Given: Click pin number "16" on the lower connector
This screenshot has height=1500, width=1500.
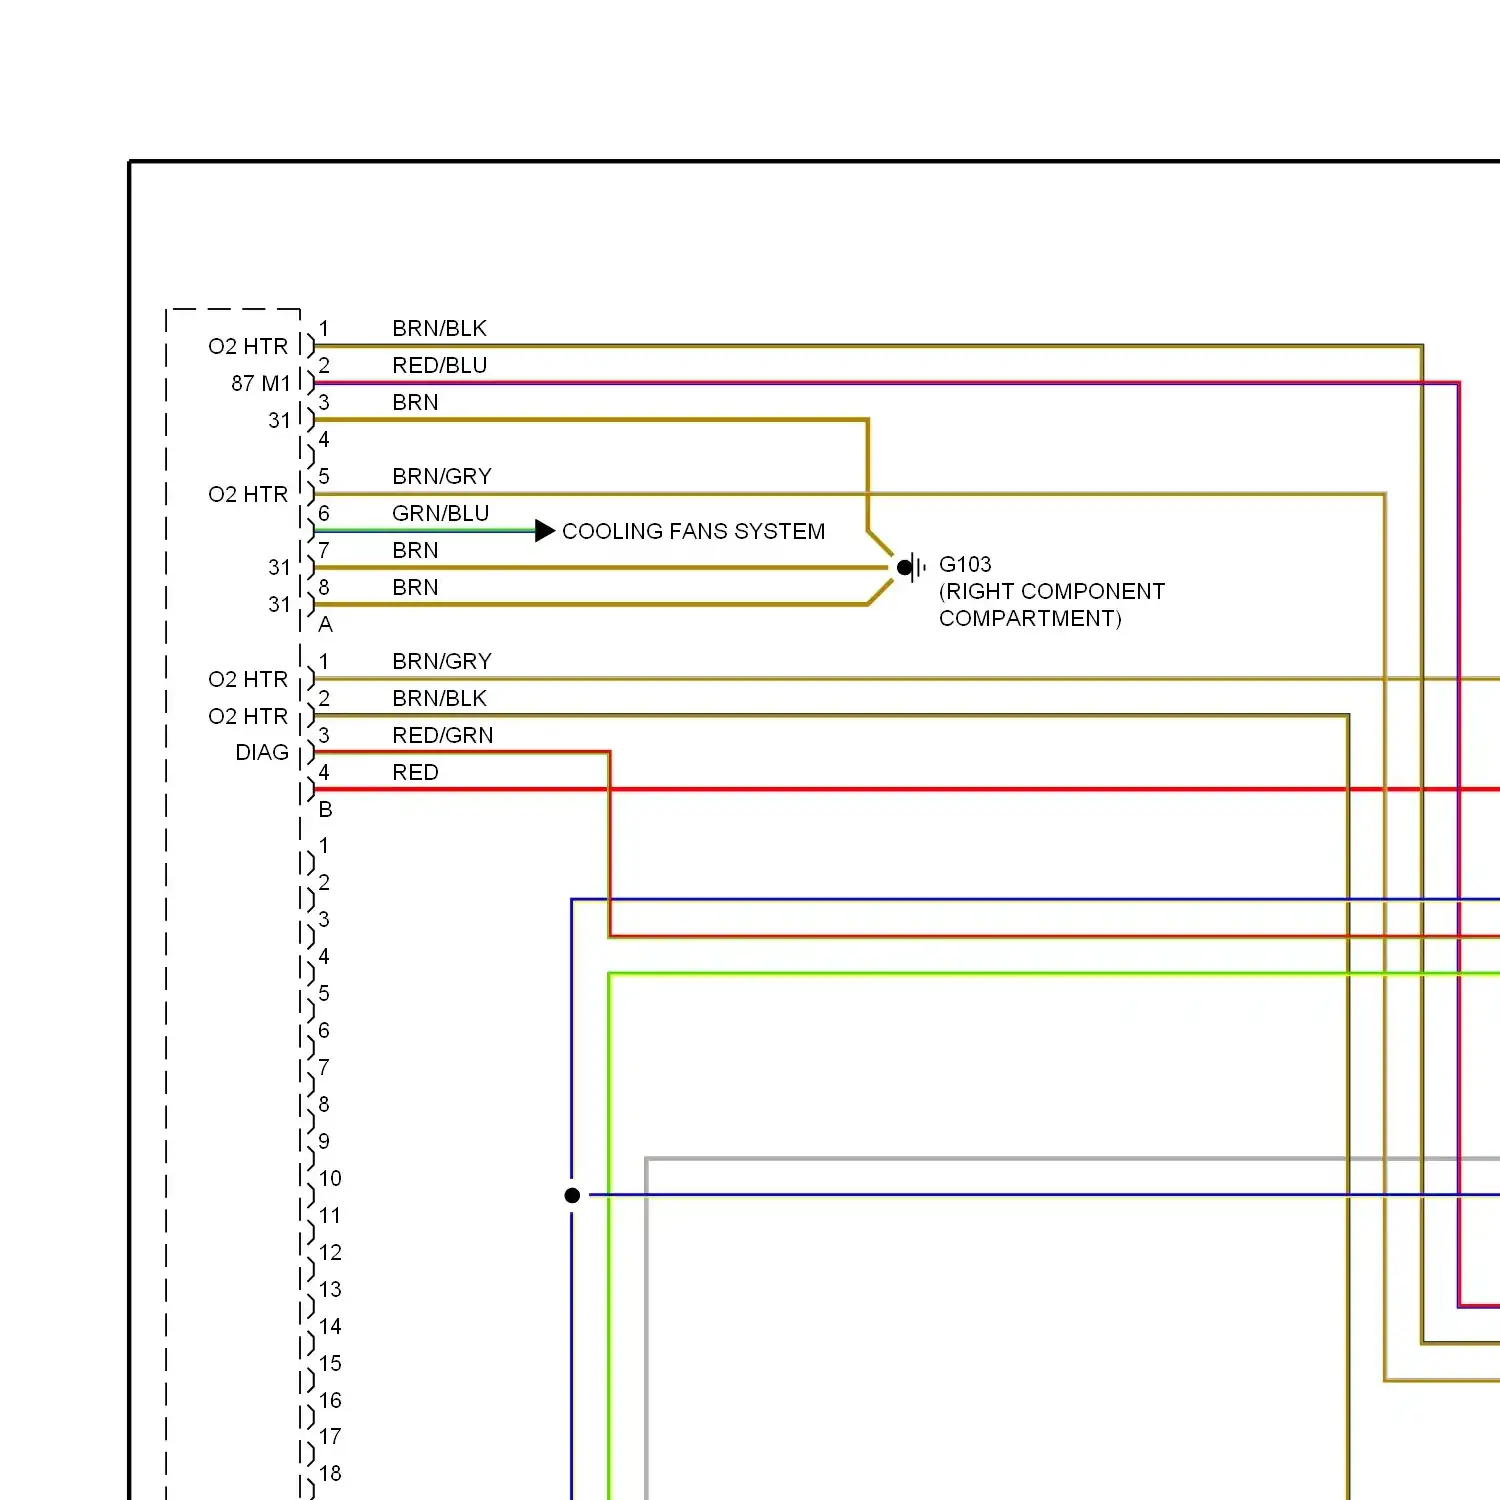Looking at the screenshot, I should pos(330,1400).
